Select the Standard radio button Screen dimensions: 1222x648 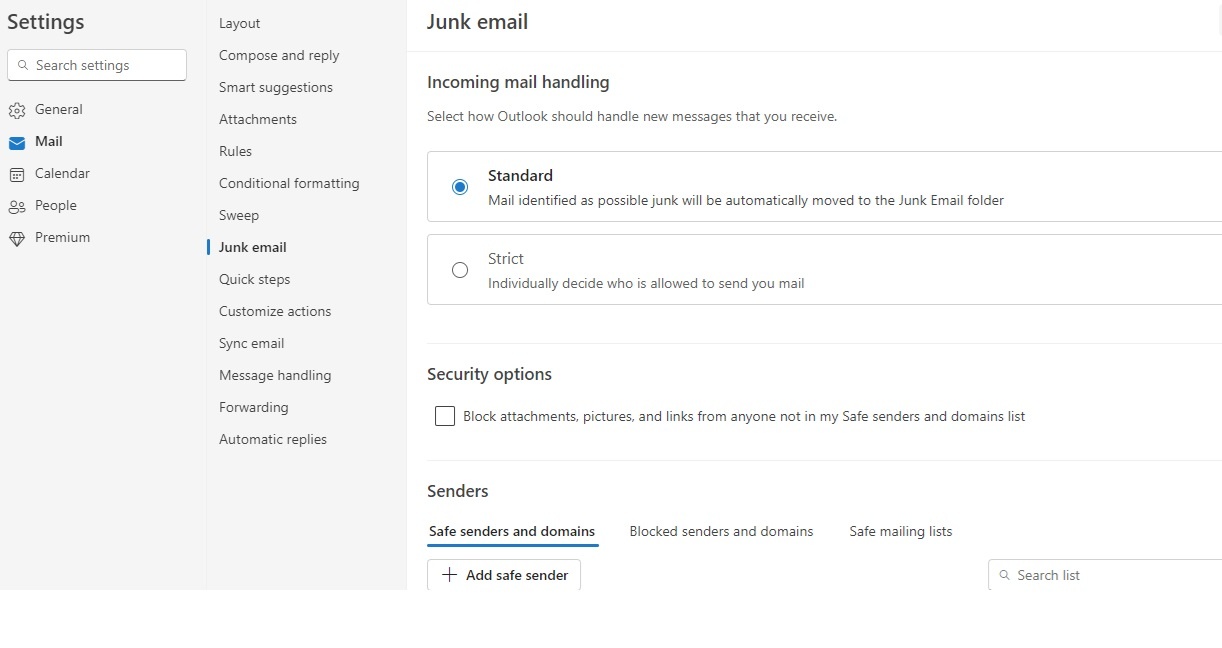tap(460, 187)
